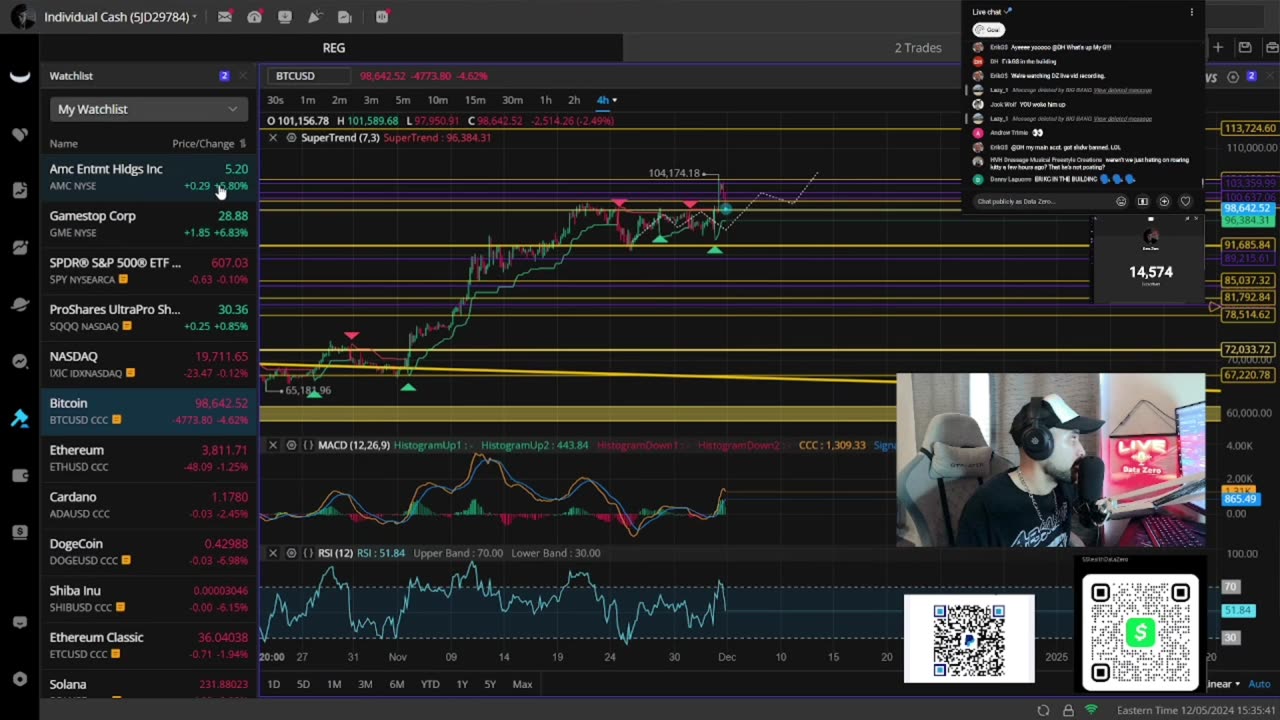Remove the RSI indicator with X

pyautogui.click(x=273, y=553)
